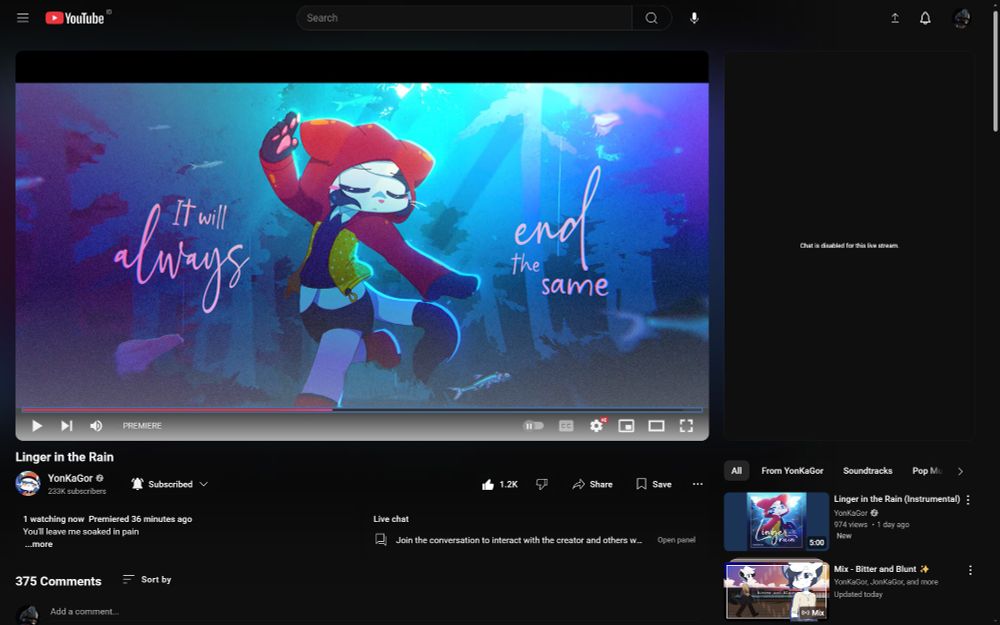Open Sort by comments menu
This screenshot has width=1000, height=625.
(147, 579)
